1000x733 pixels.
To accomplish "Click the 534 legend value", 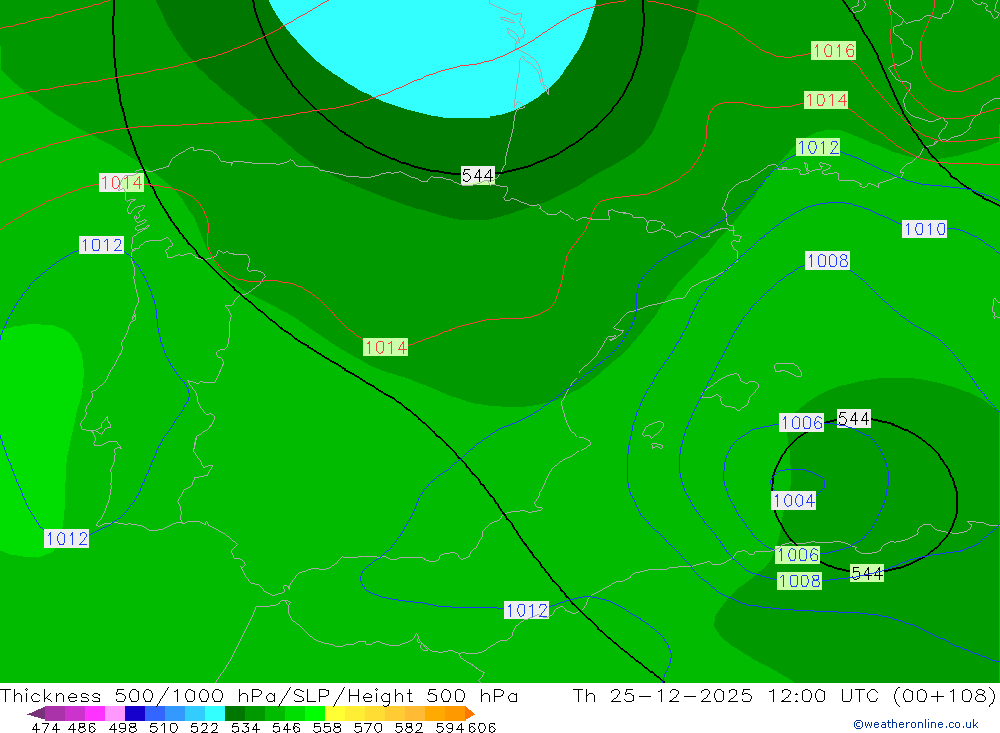I will (x=245, y=728).
